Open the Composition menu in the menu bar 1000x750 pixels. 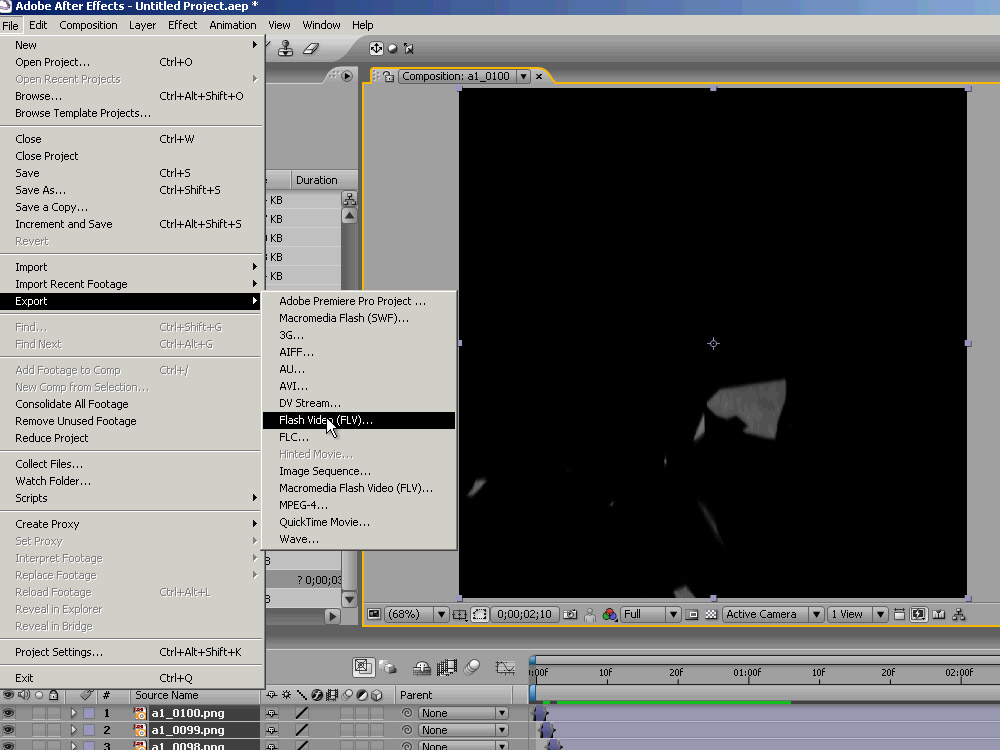[x=88, y=25]
